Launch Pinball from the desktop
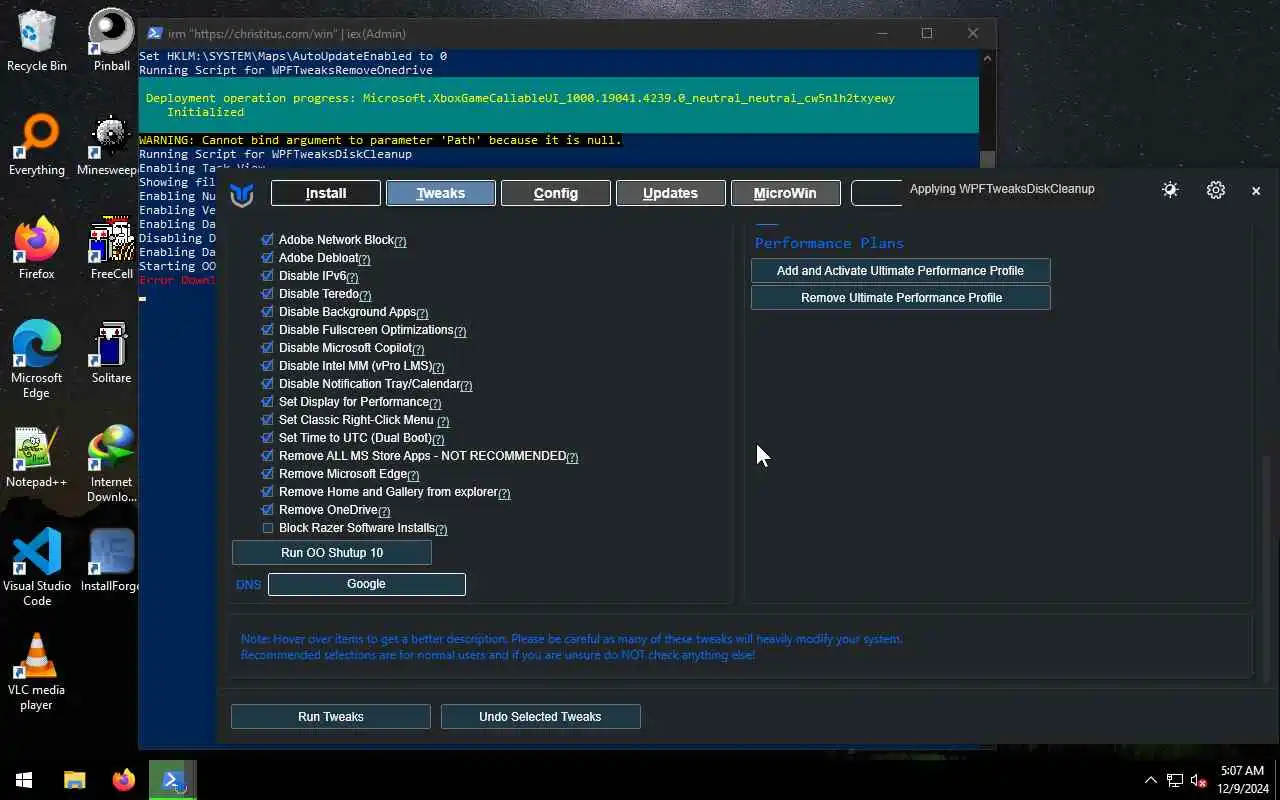Image resolution: width=1280 pixels, height=800 pixels. pyautogui.click(x=112, y=40)
